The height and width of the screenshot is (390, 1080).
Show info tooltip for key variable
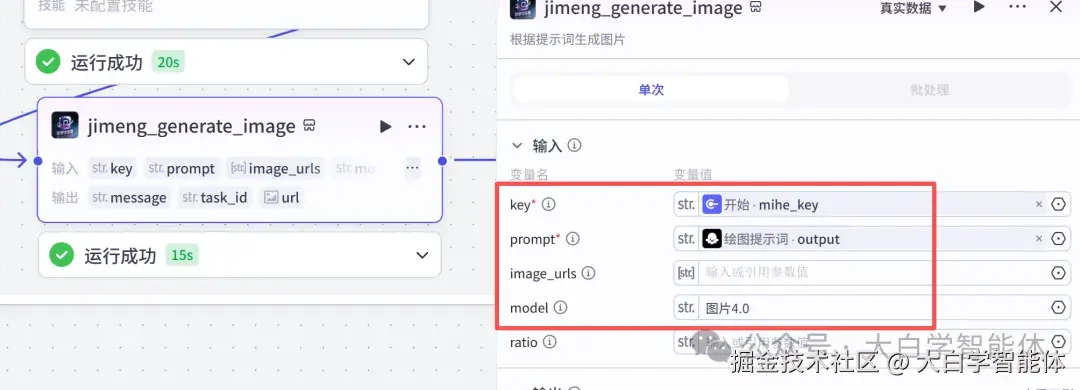(x=549, y=205)
